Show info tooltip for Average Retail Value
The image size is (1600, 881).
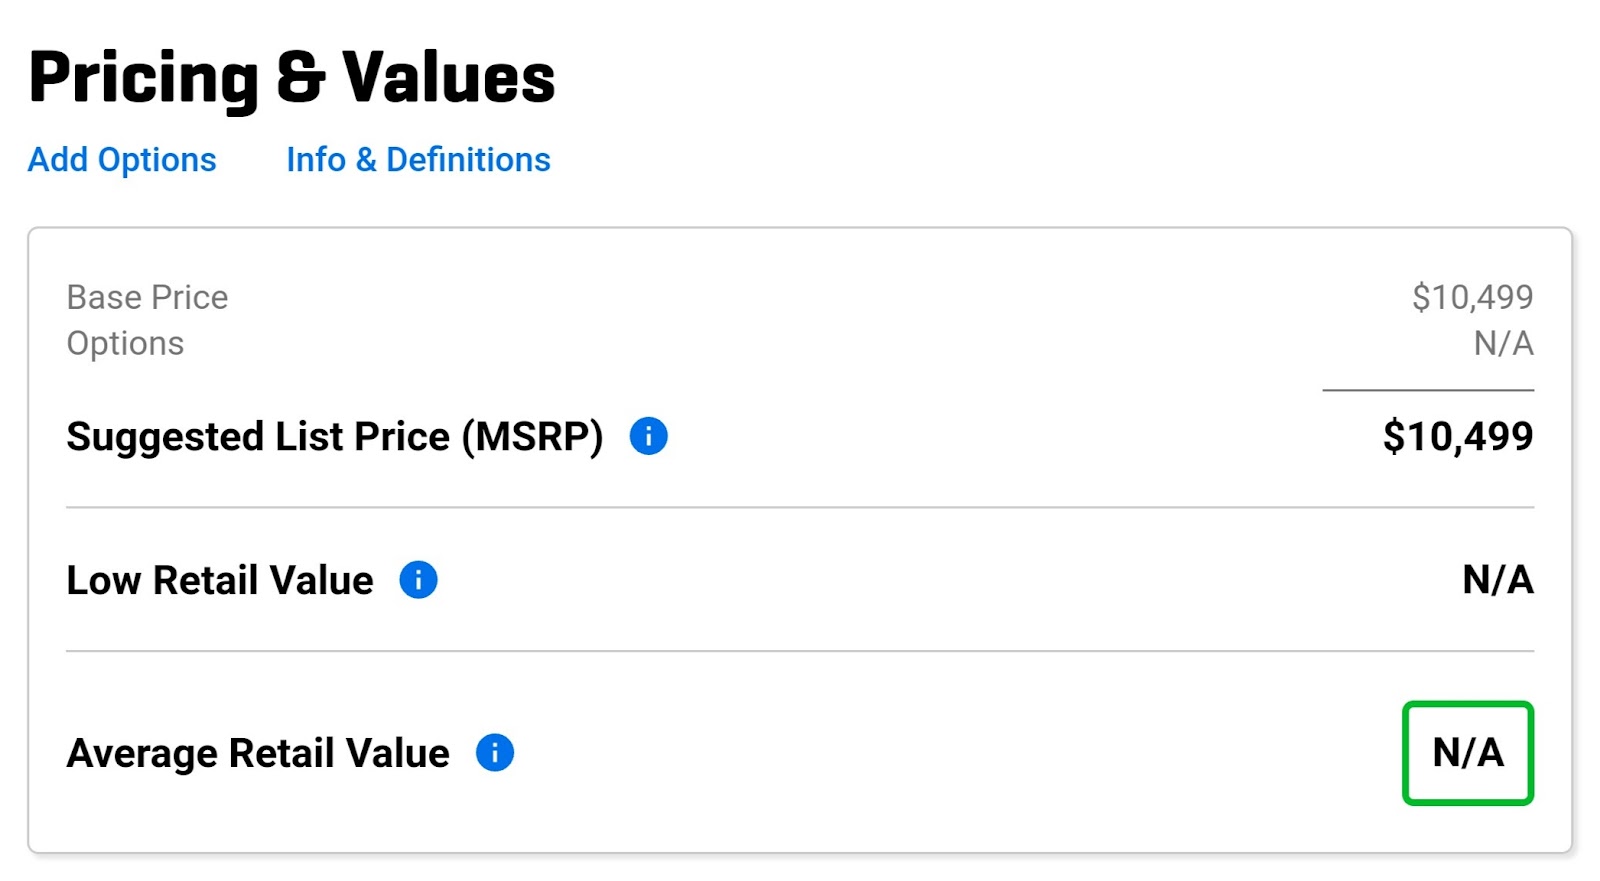tap(495, 752)
